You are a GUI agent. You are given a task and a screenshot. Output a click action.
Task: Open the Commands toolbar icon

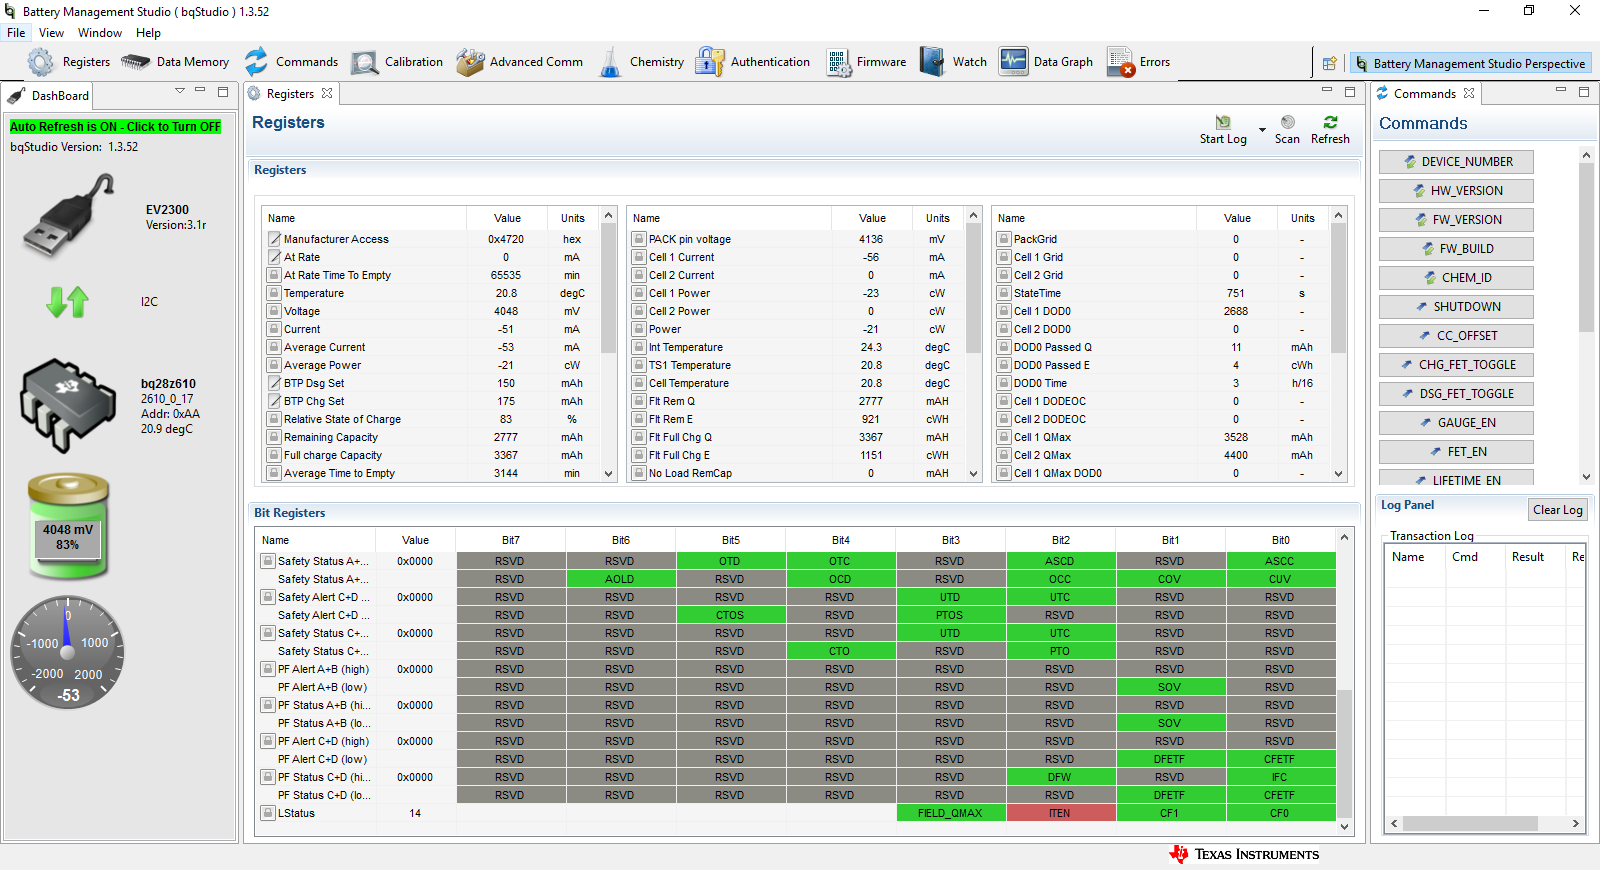pyautogui.click(x=257, y=62)
